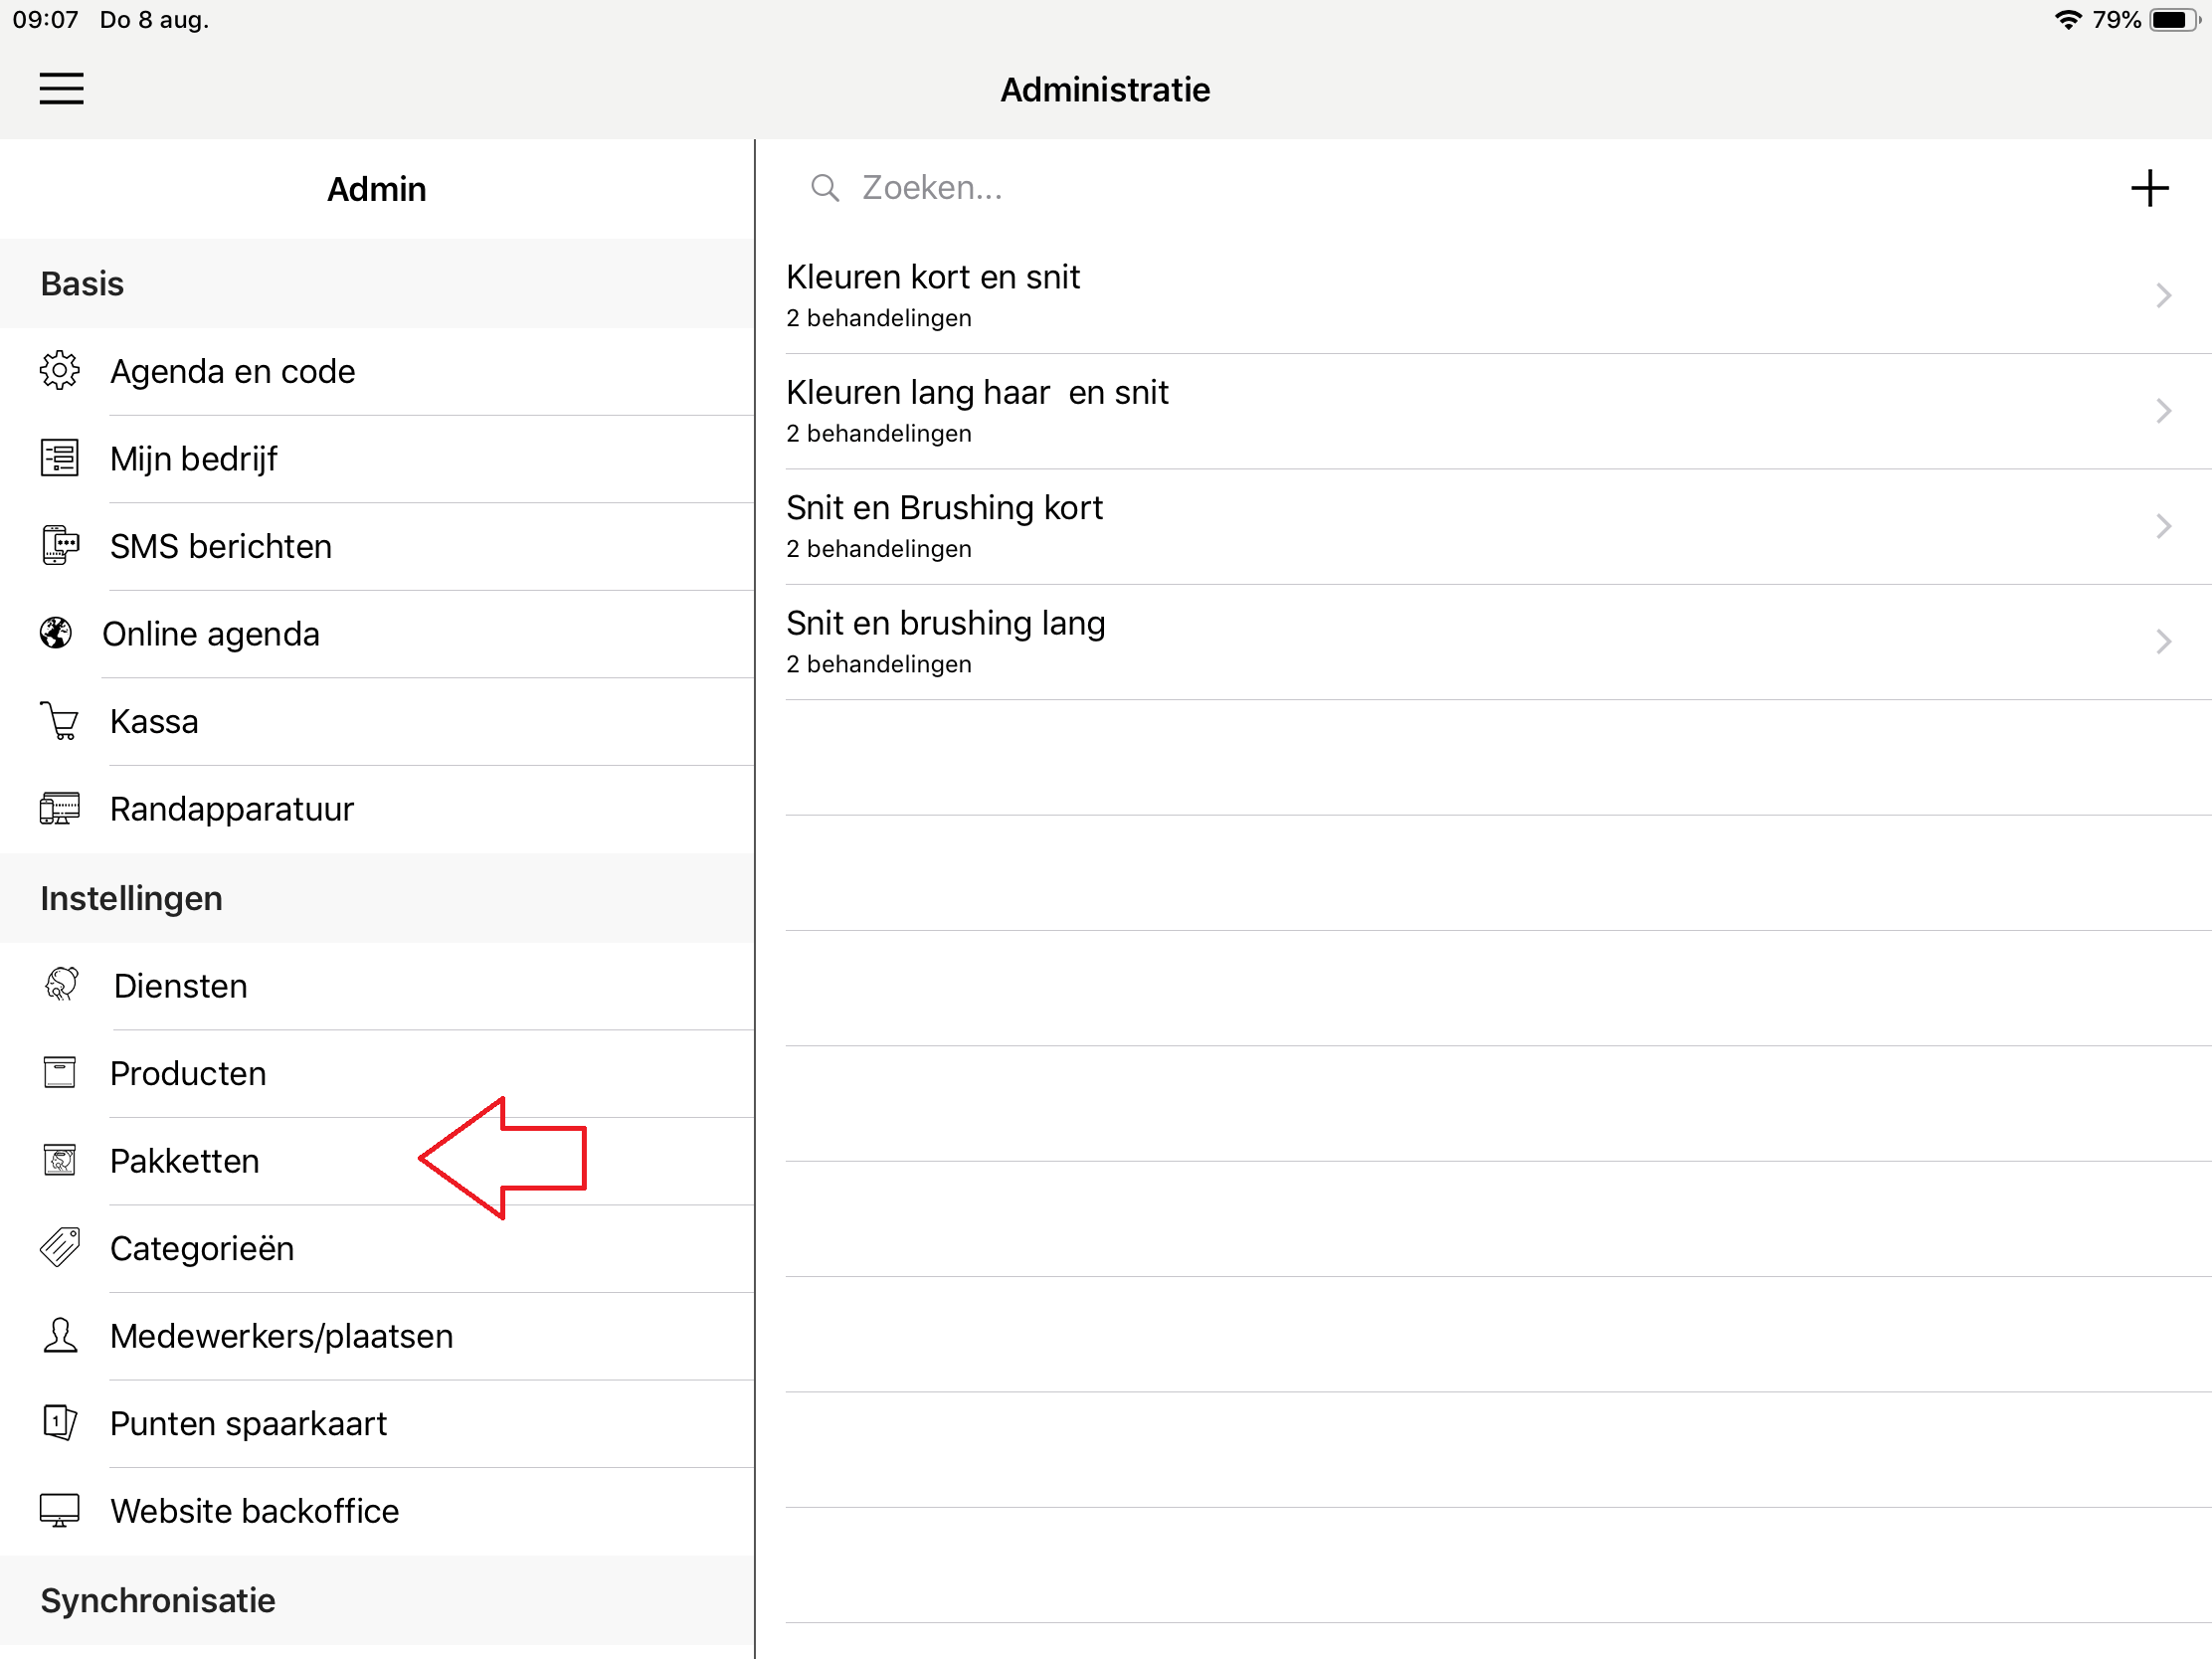The image size is (2212, 1659).
Task: Expand chevron for Kleuren kort en snit
Action: click(2163, 296)
